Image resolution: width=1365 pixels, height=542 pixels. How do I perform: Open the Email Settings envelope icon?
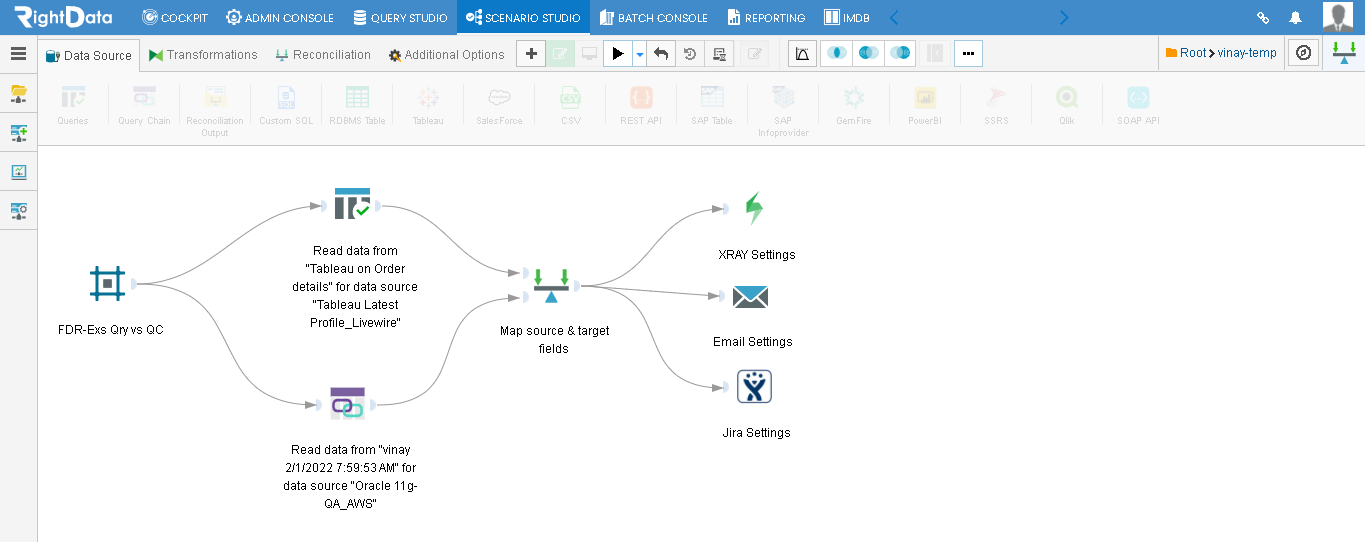[750, 297]
